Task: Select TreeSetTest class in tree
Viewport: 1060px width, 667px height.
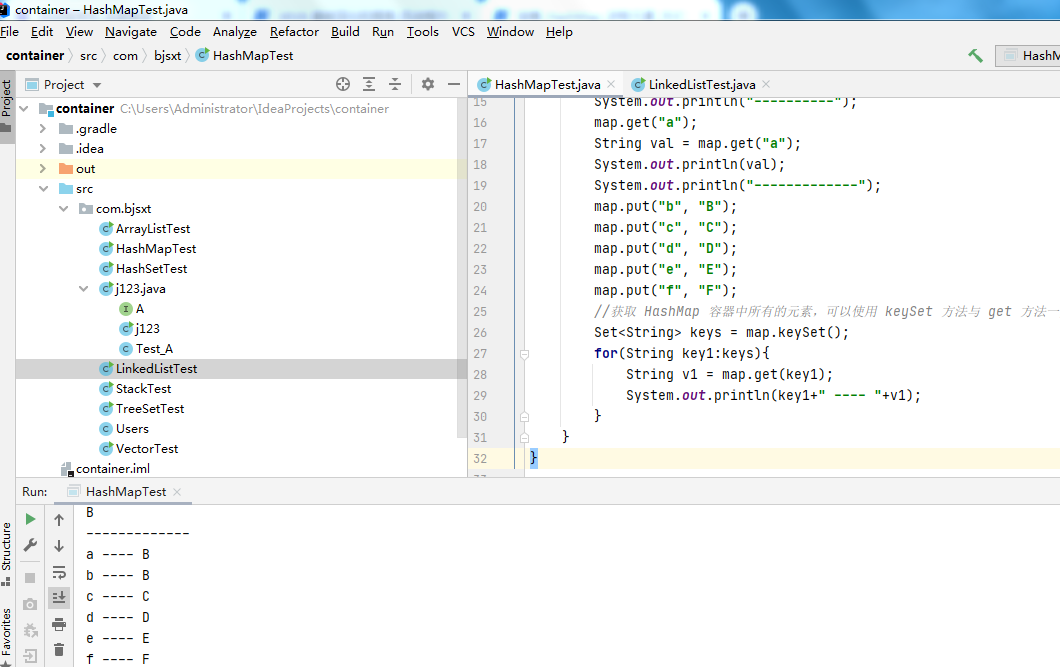Action: tap(149, 409)
